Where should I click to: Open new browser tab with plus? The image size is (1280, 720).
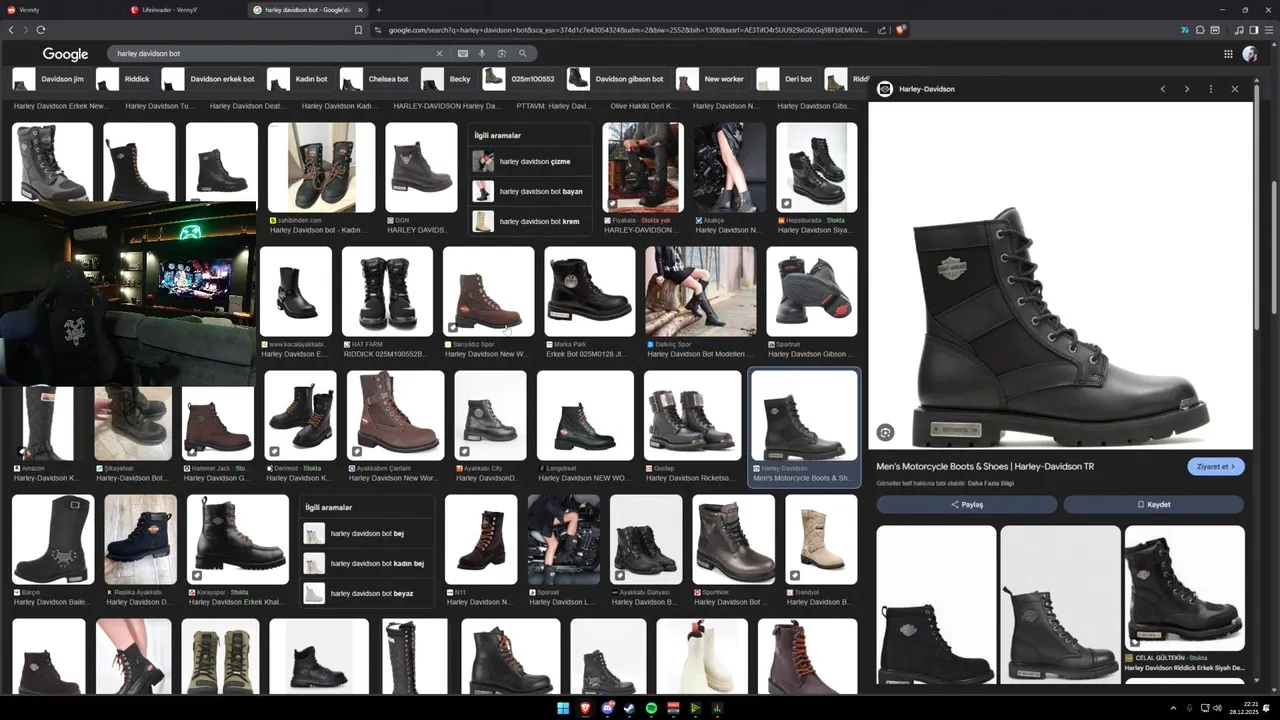pos(379,10)
